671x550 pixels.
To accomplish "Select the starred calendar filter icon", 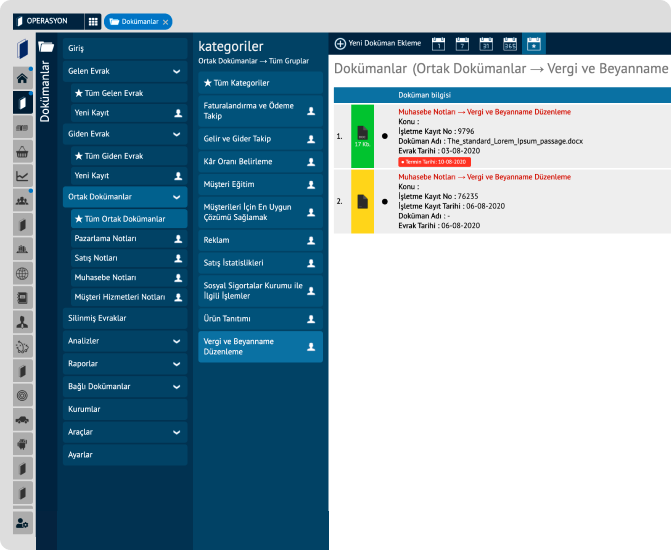I will [x=534, y=44].
